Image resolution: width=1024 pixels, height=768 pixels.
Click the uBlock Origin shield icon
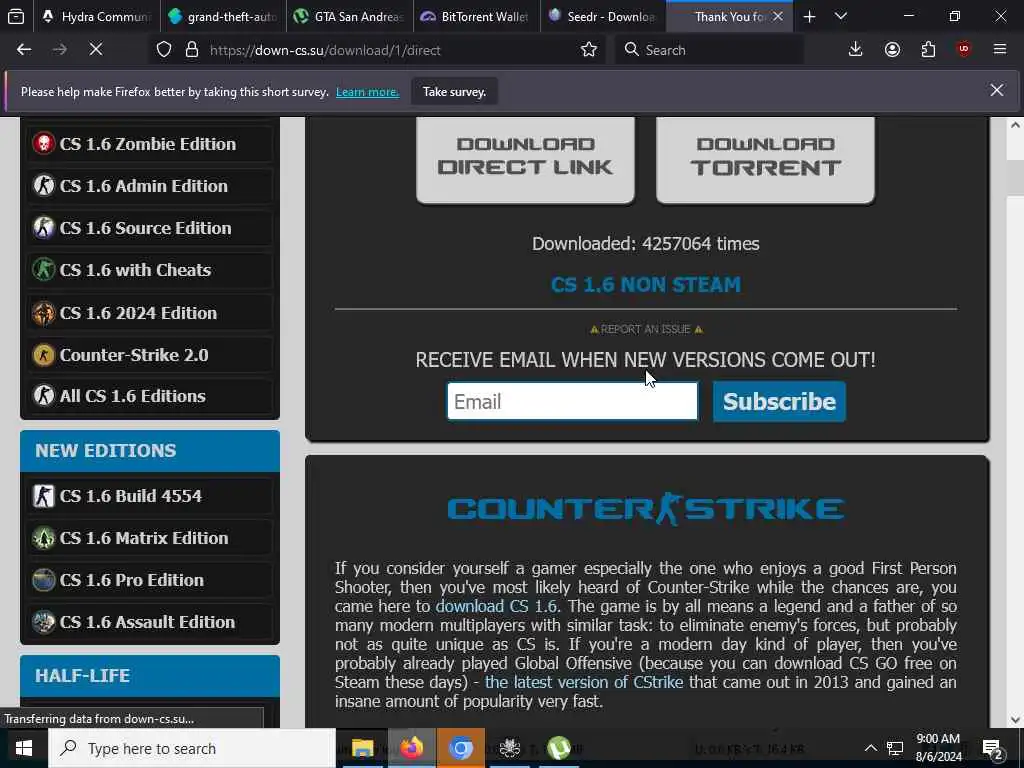click(x=963, y=50)
